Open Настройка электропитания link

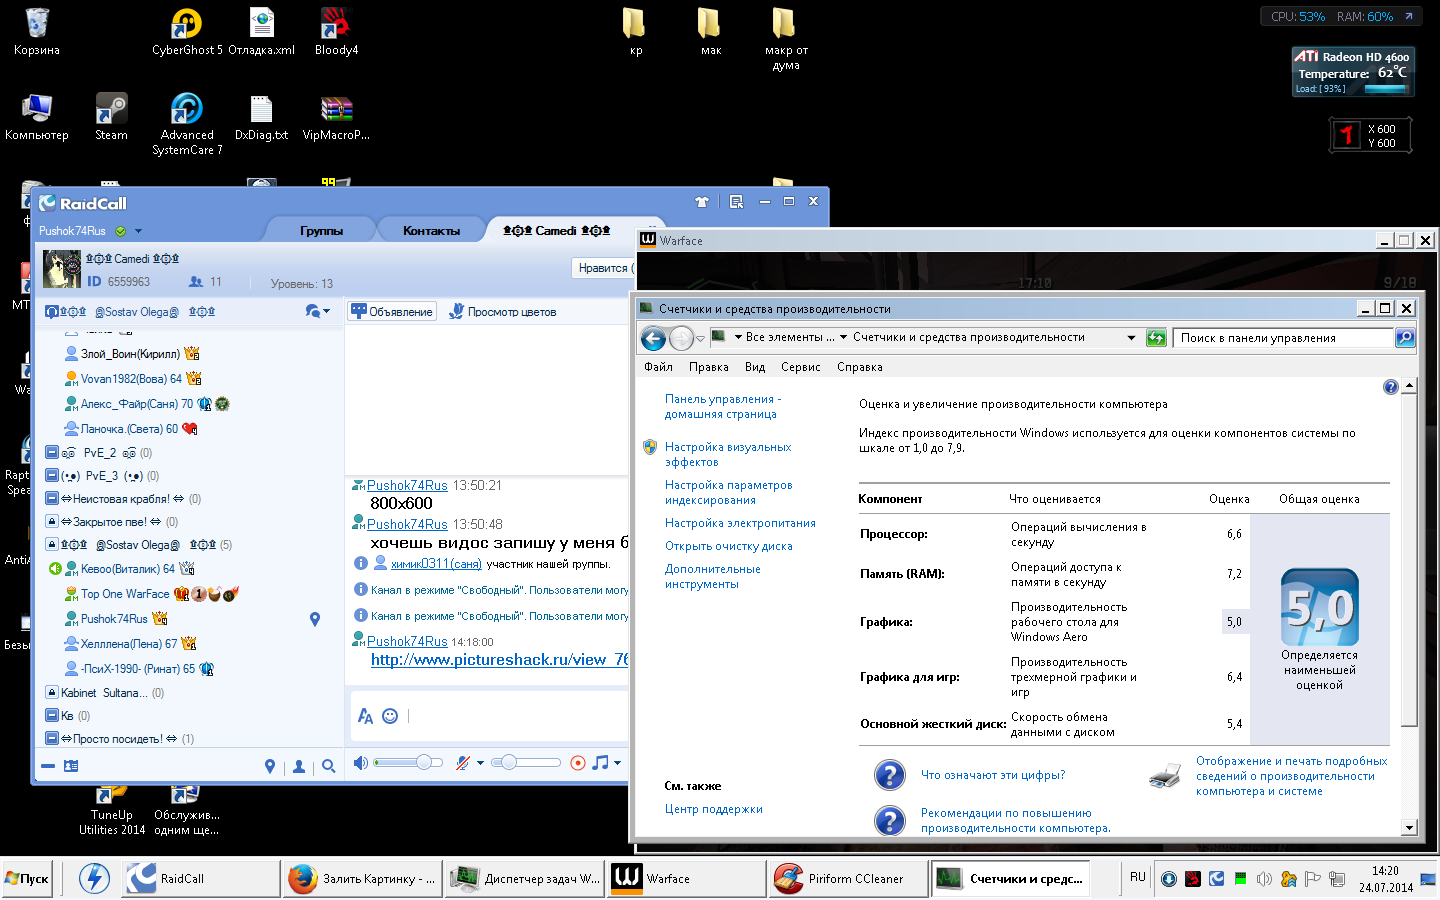pos(740,523)
